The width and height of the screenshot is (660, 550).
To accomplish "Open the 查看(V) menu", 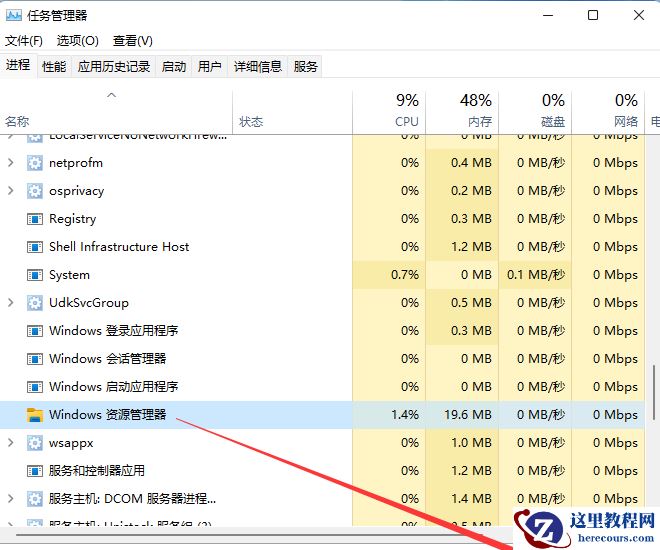I will (133, 41).
